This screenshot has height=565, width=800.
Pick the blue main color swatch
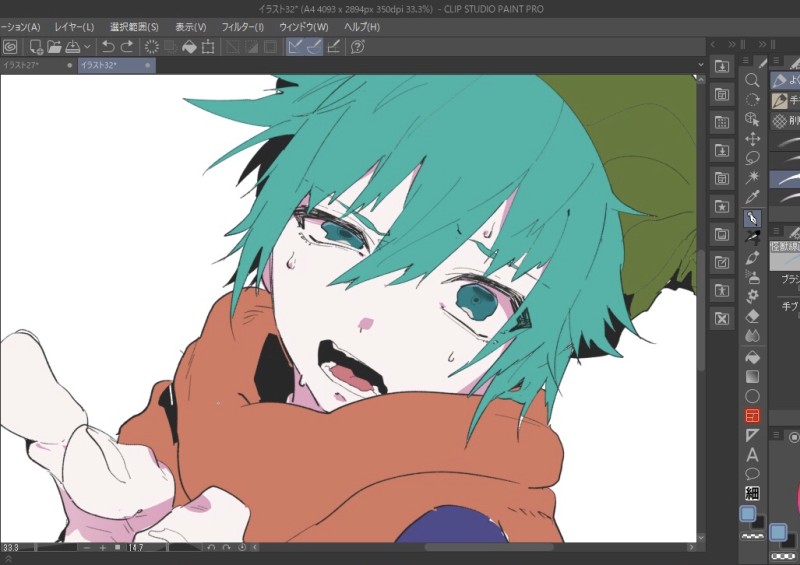tap(748, 514)
